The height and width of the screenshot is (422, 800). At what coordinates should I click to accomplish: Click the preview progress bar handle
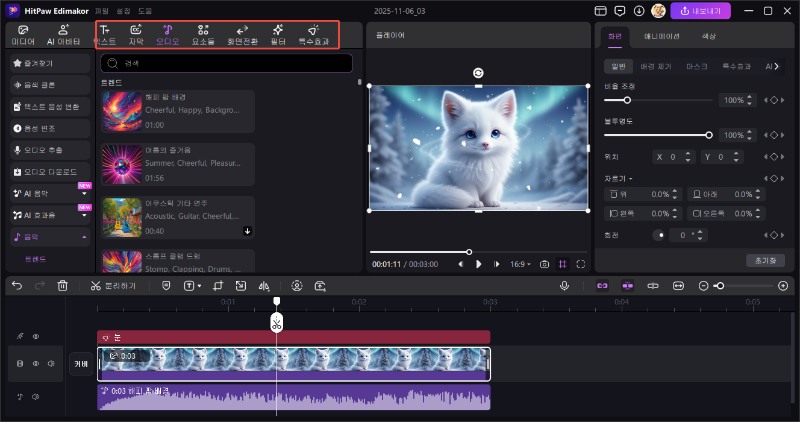[469, 252]
